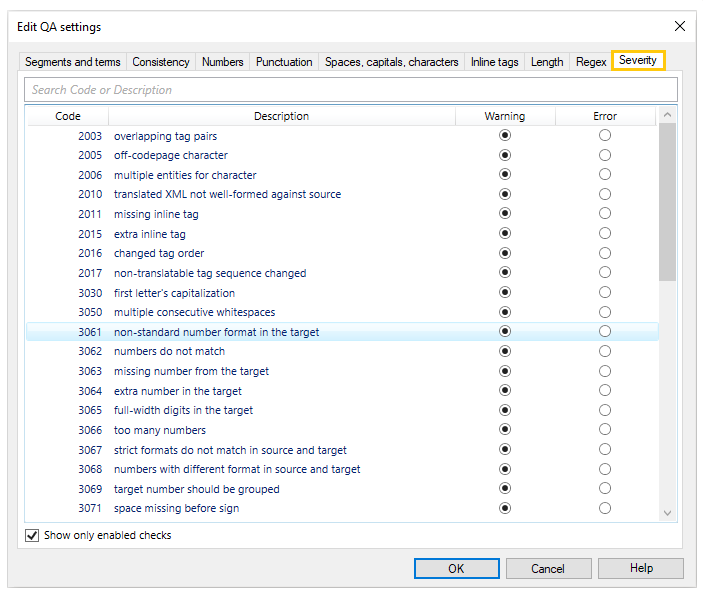Image resolution: width=703 pixels, height=593 pixels.
Task: Open Help for QA settings
Action: coord(641,569)
